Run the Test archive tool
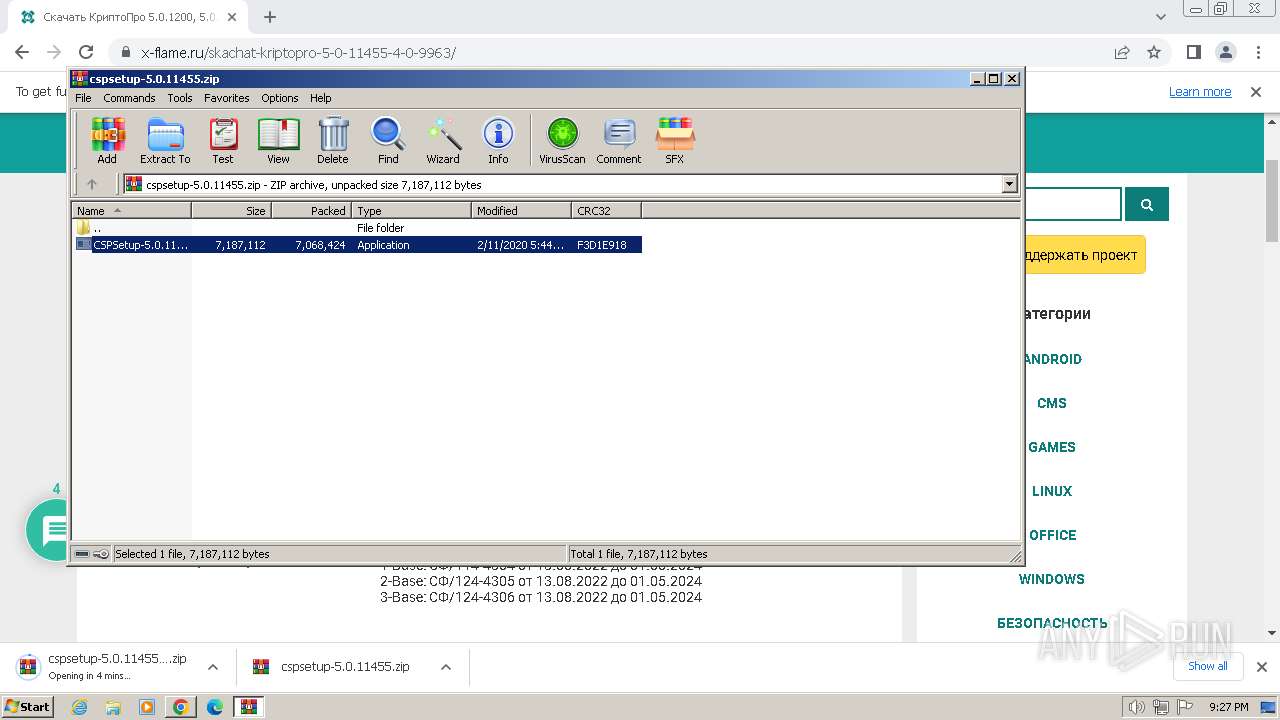 click(x=223, y=141)
